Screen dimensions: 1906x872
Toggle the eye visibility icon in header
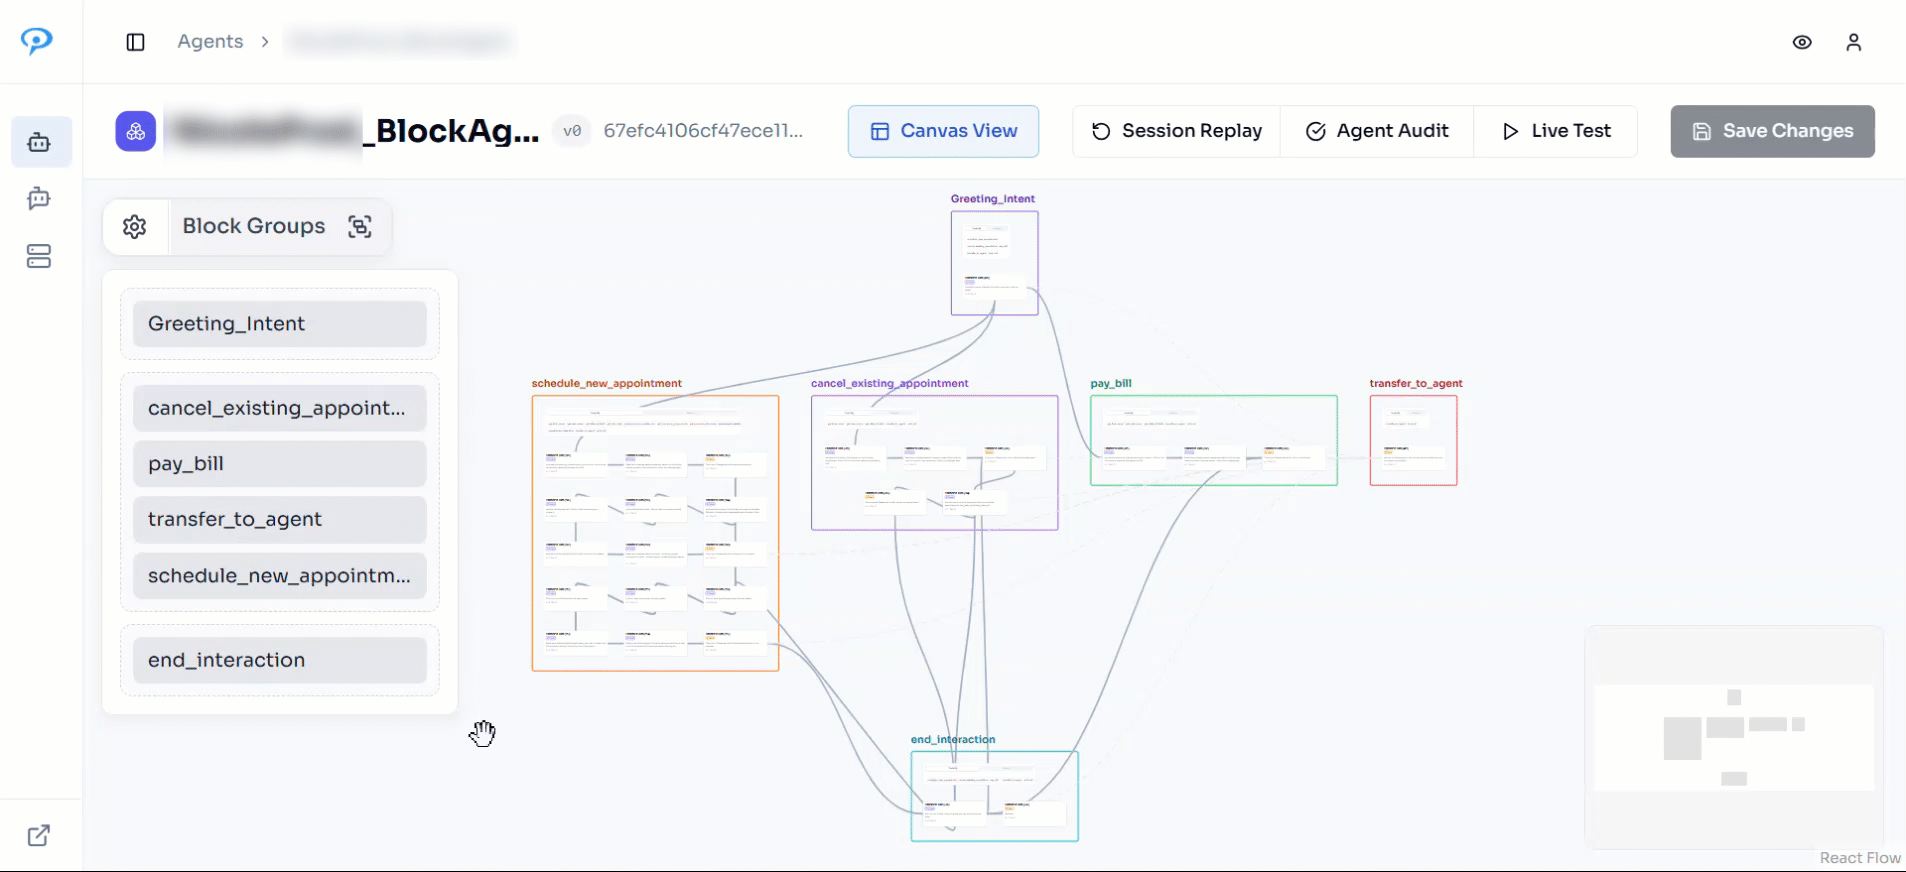1802,42
